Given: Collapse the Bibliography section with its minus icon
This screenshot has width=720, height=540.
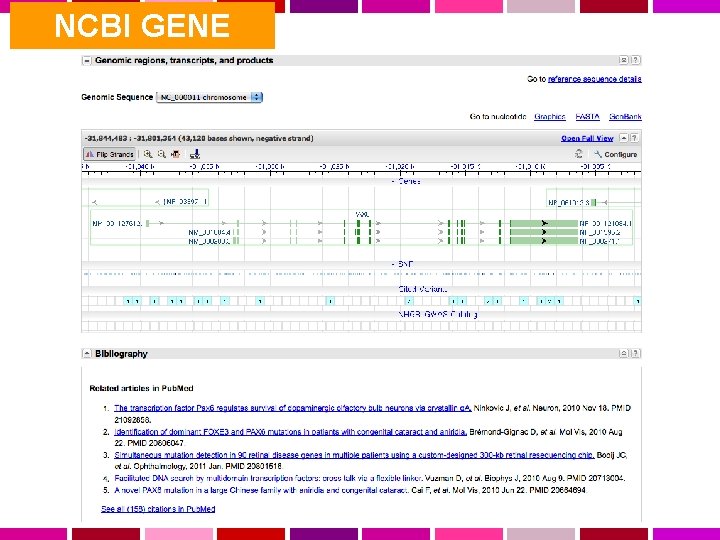Looking at the screenshot, I should pos(86,354).
